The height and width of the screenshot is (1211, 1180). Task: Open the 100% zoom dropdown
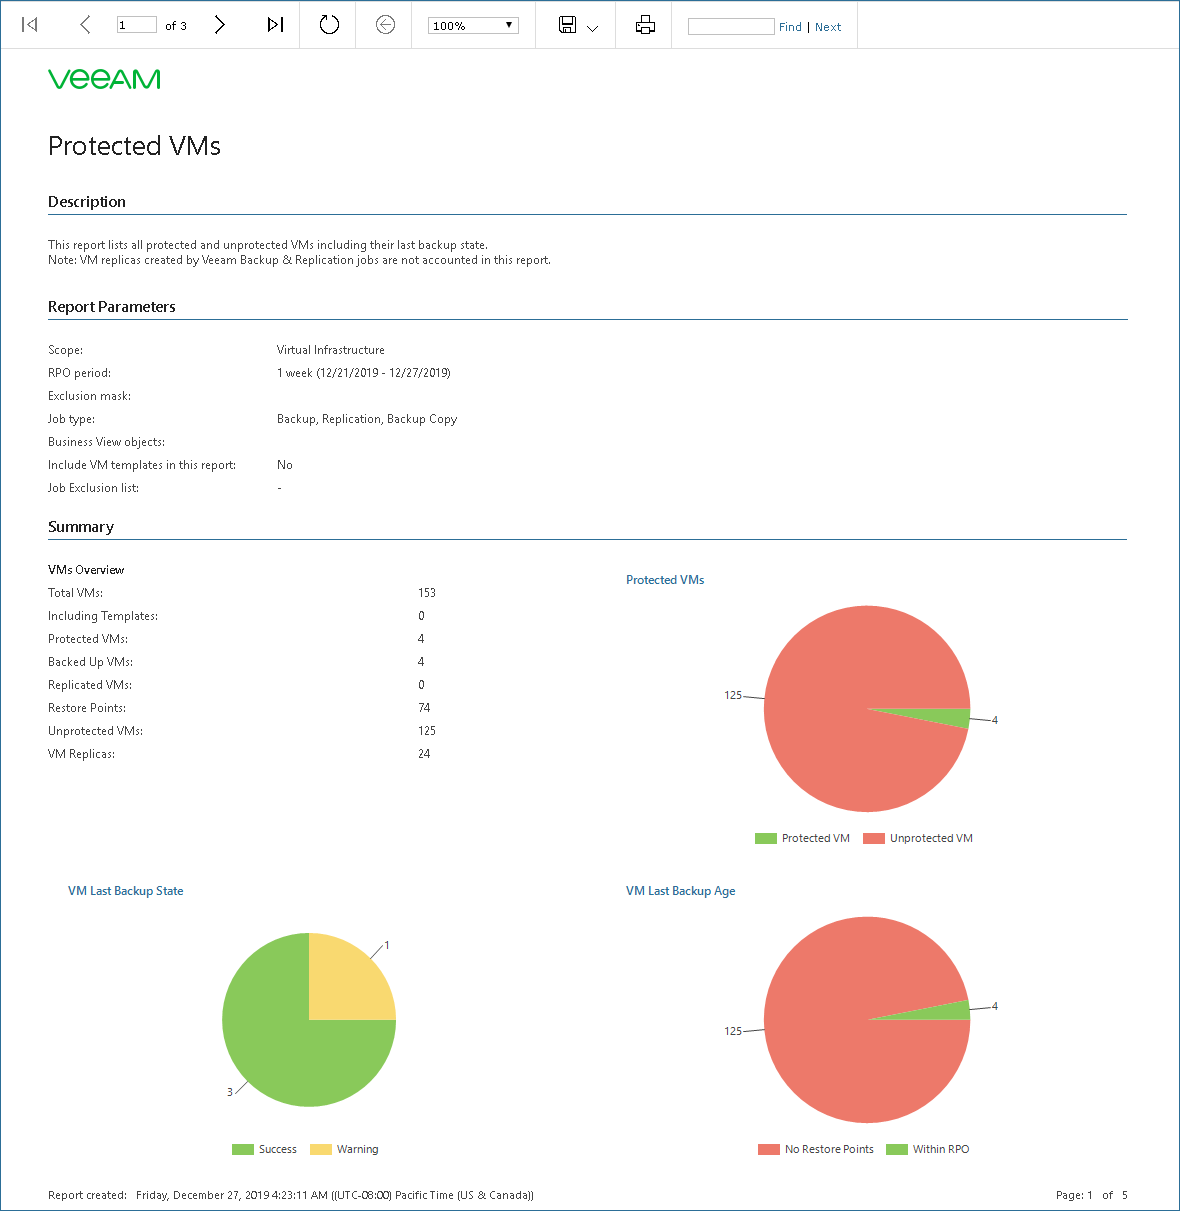pos(473,26)
